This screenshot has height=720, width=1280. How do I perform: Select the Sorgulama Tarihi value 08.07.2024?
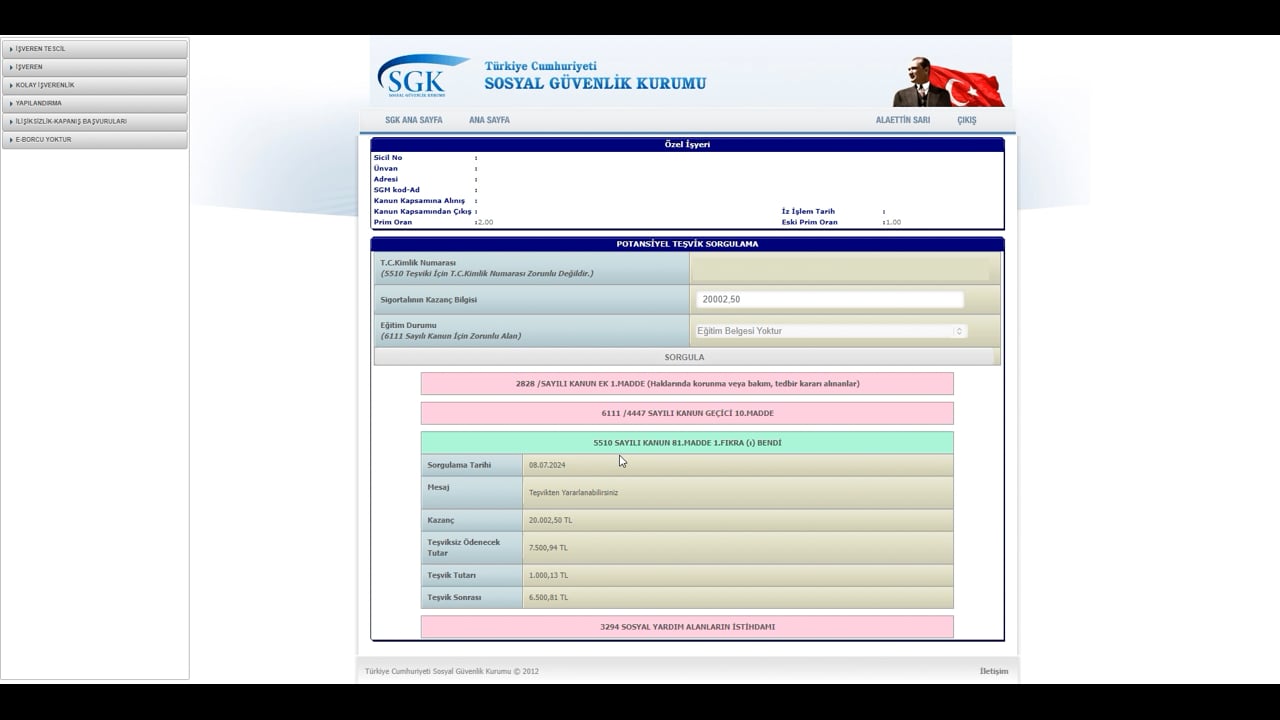[x=547, y=465]
